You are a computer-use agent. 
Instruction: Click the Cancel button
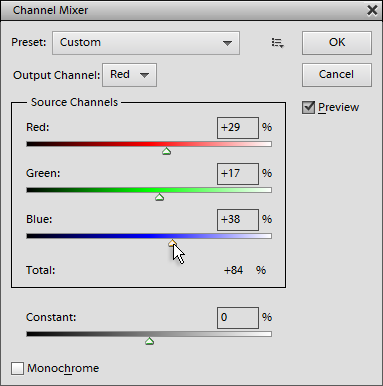(337, 75)
